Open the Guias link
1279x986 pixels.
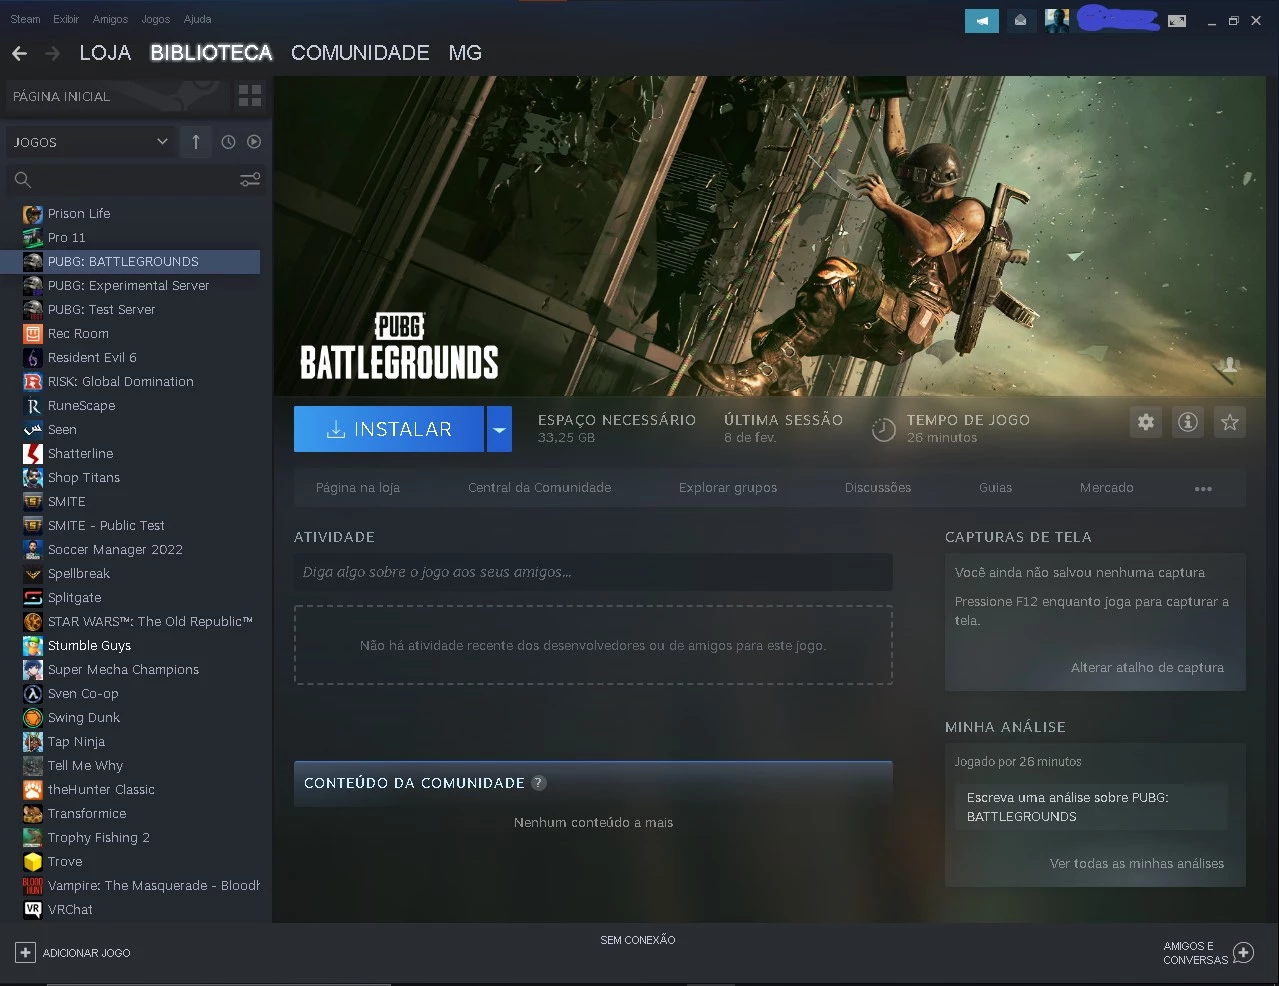tap(995, 488)
